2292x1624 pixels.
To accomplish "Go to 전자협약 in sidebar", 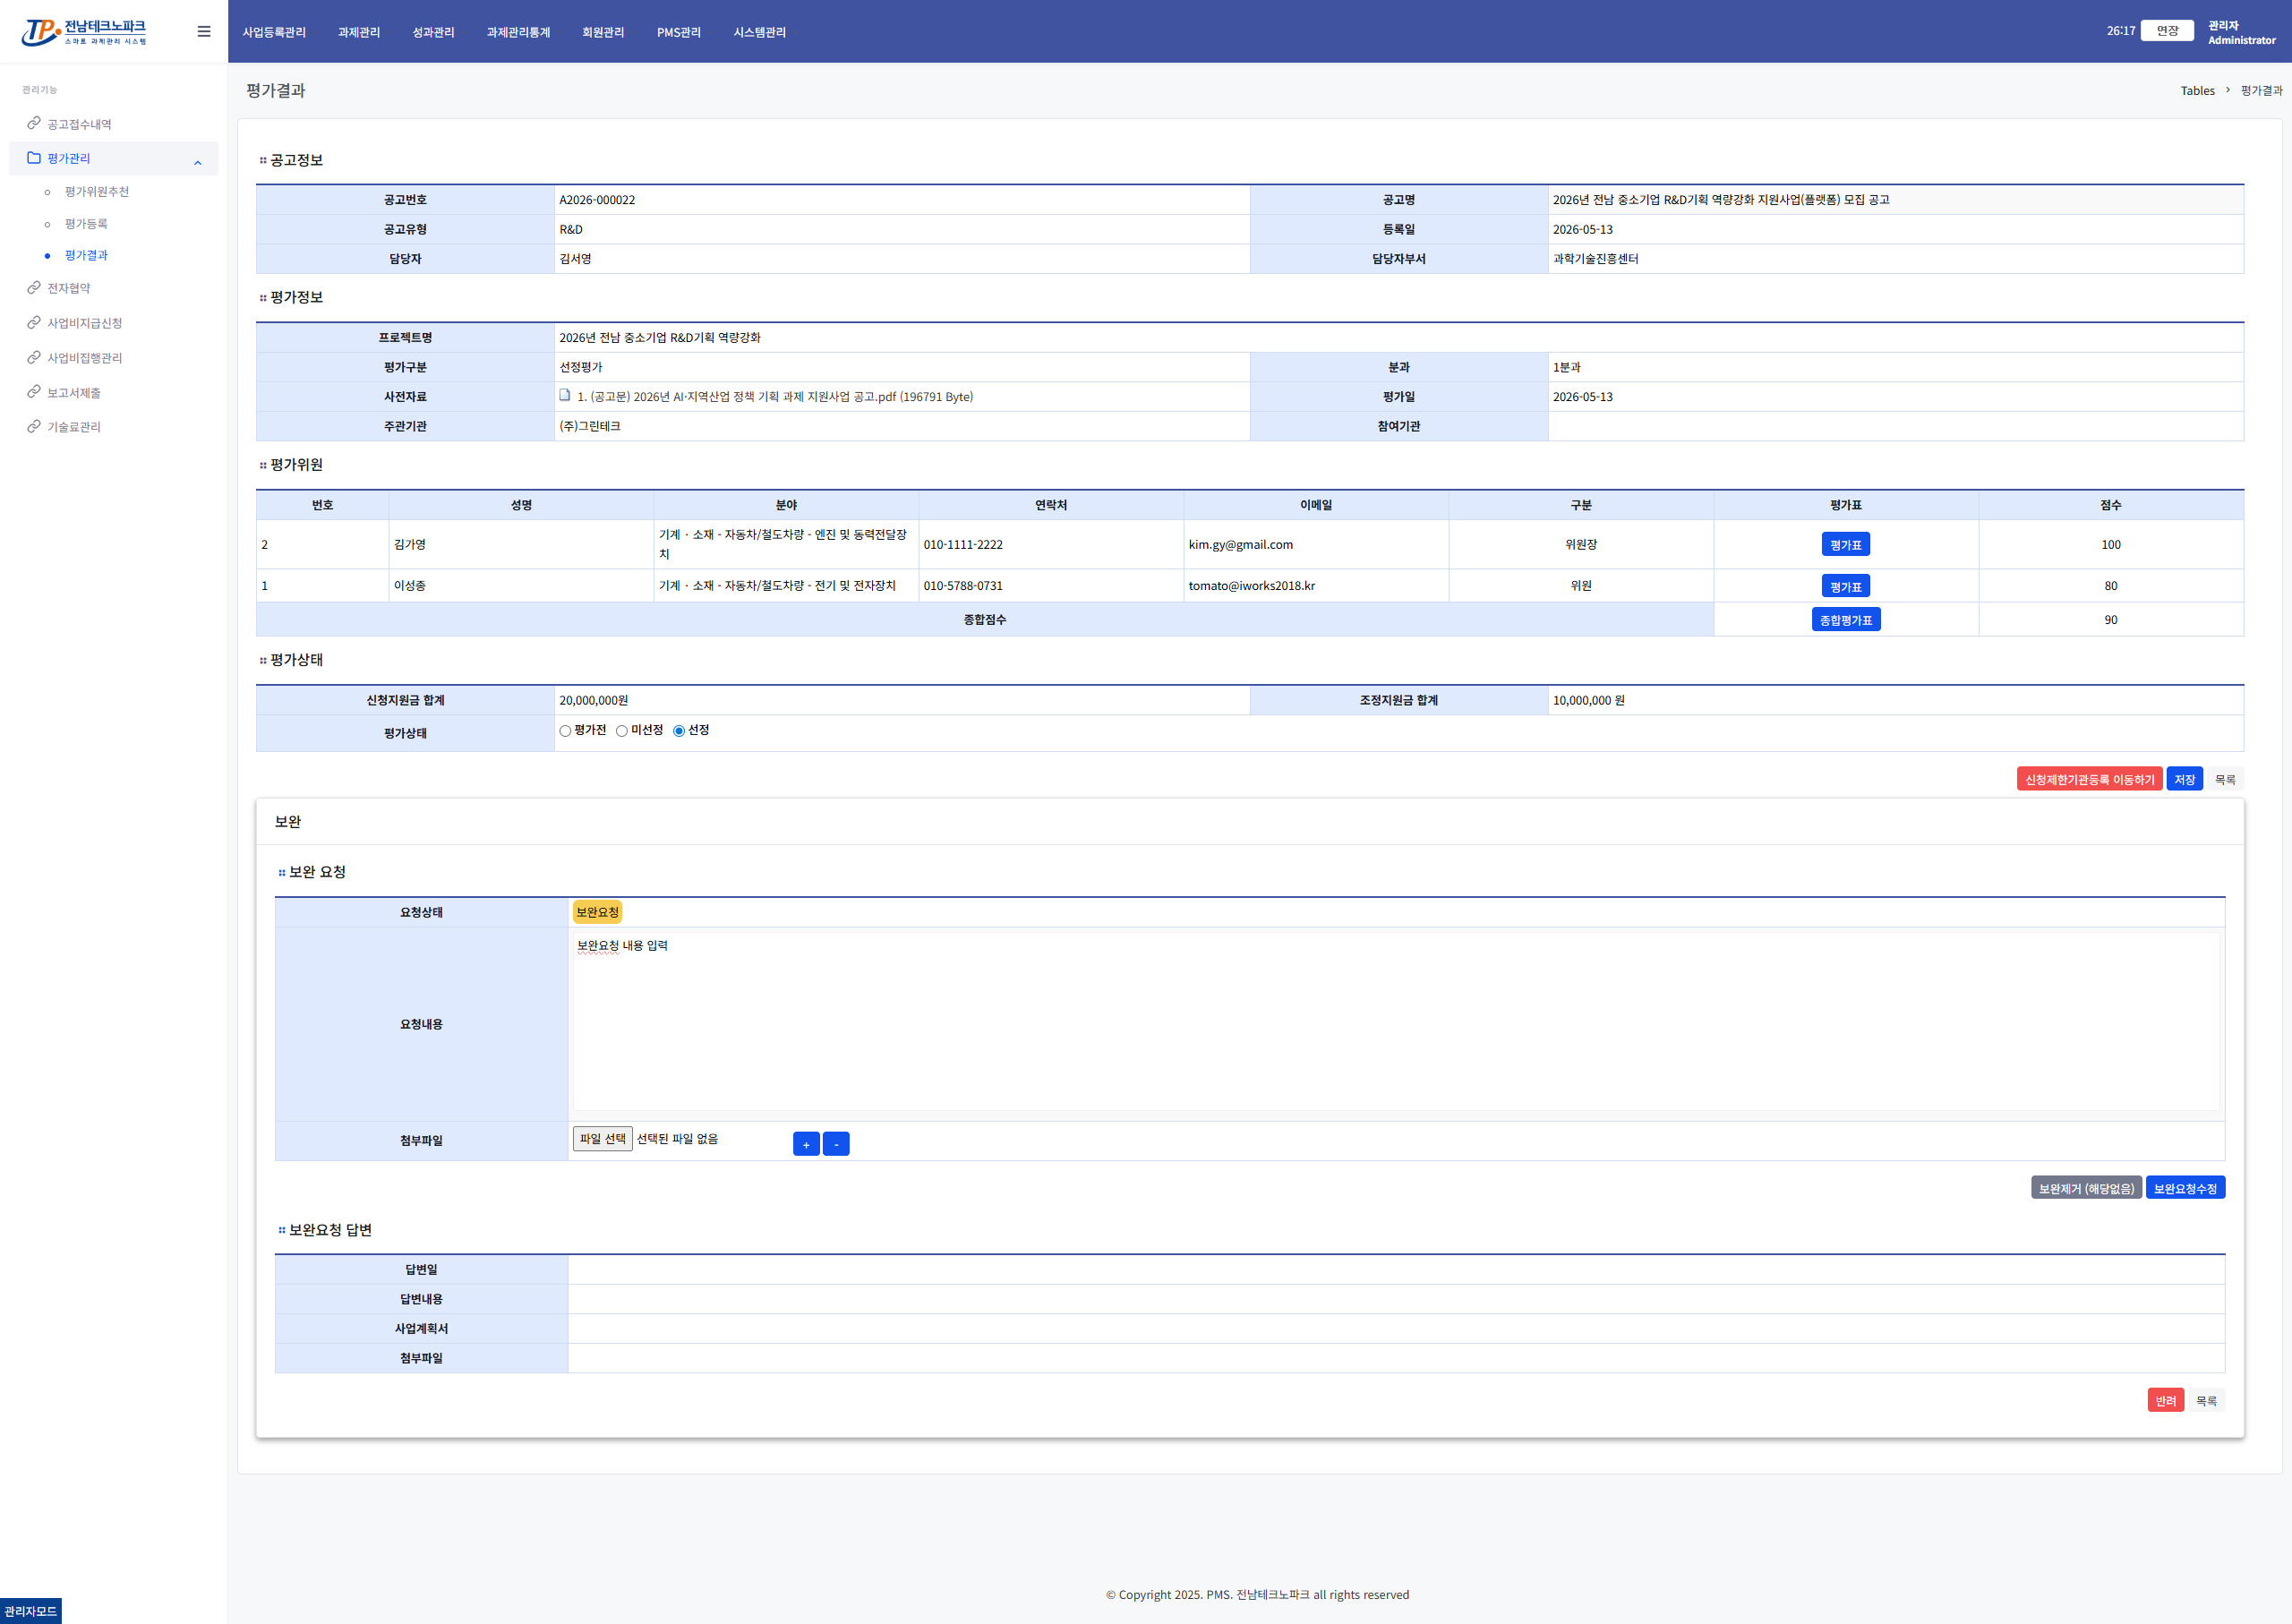I will point(68,288).
